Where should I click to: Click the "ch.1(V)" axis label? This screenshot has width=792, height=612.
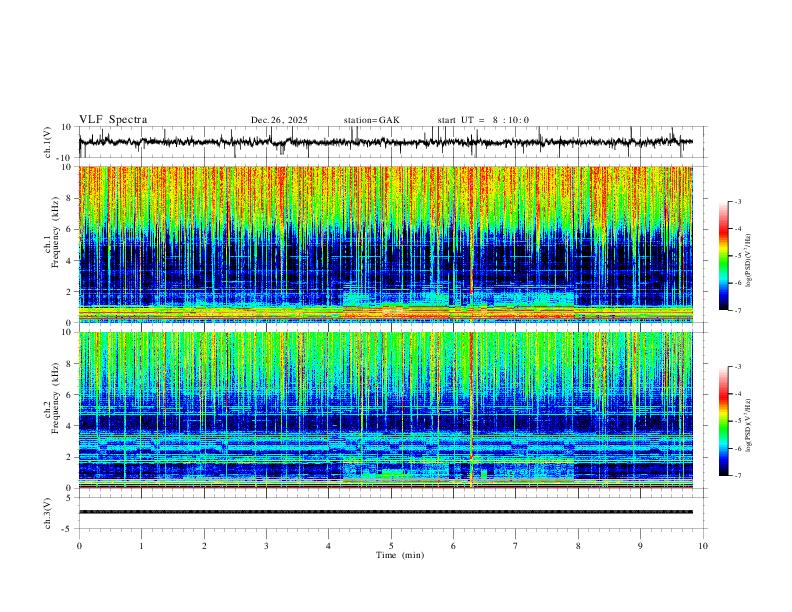pos(48,142)
